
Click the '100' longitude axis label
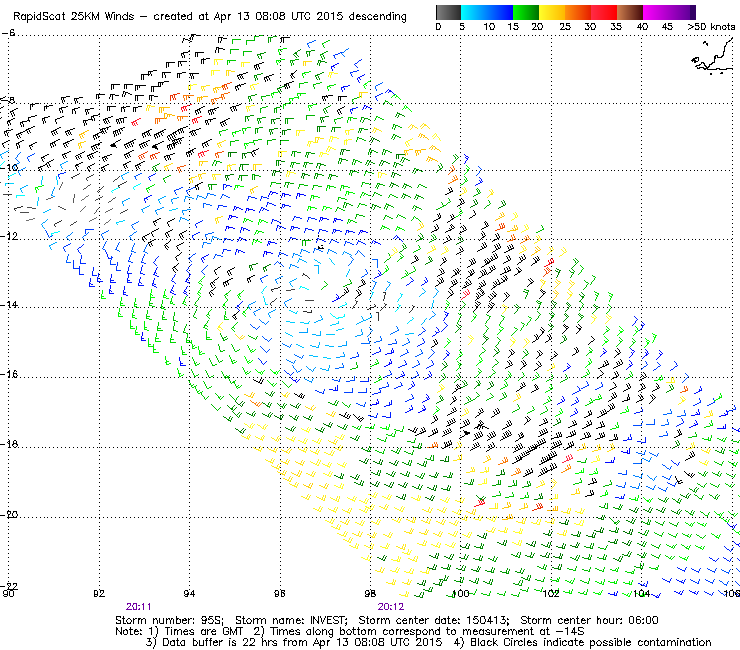pyautogui.click(x=461, y=593)
